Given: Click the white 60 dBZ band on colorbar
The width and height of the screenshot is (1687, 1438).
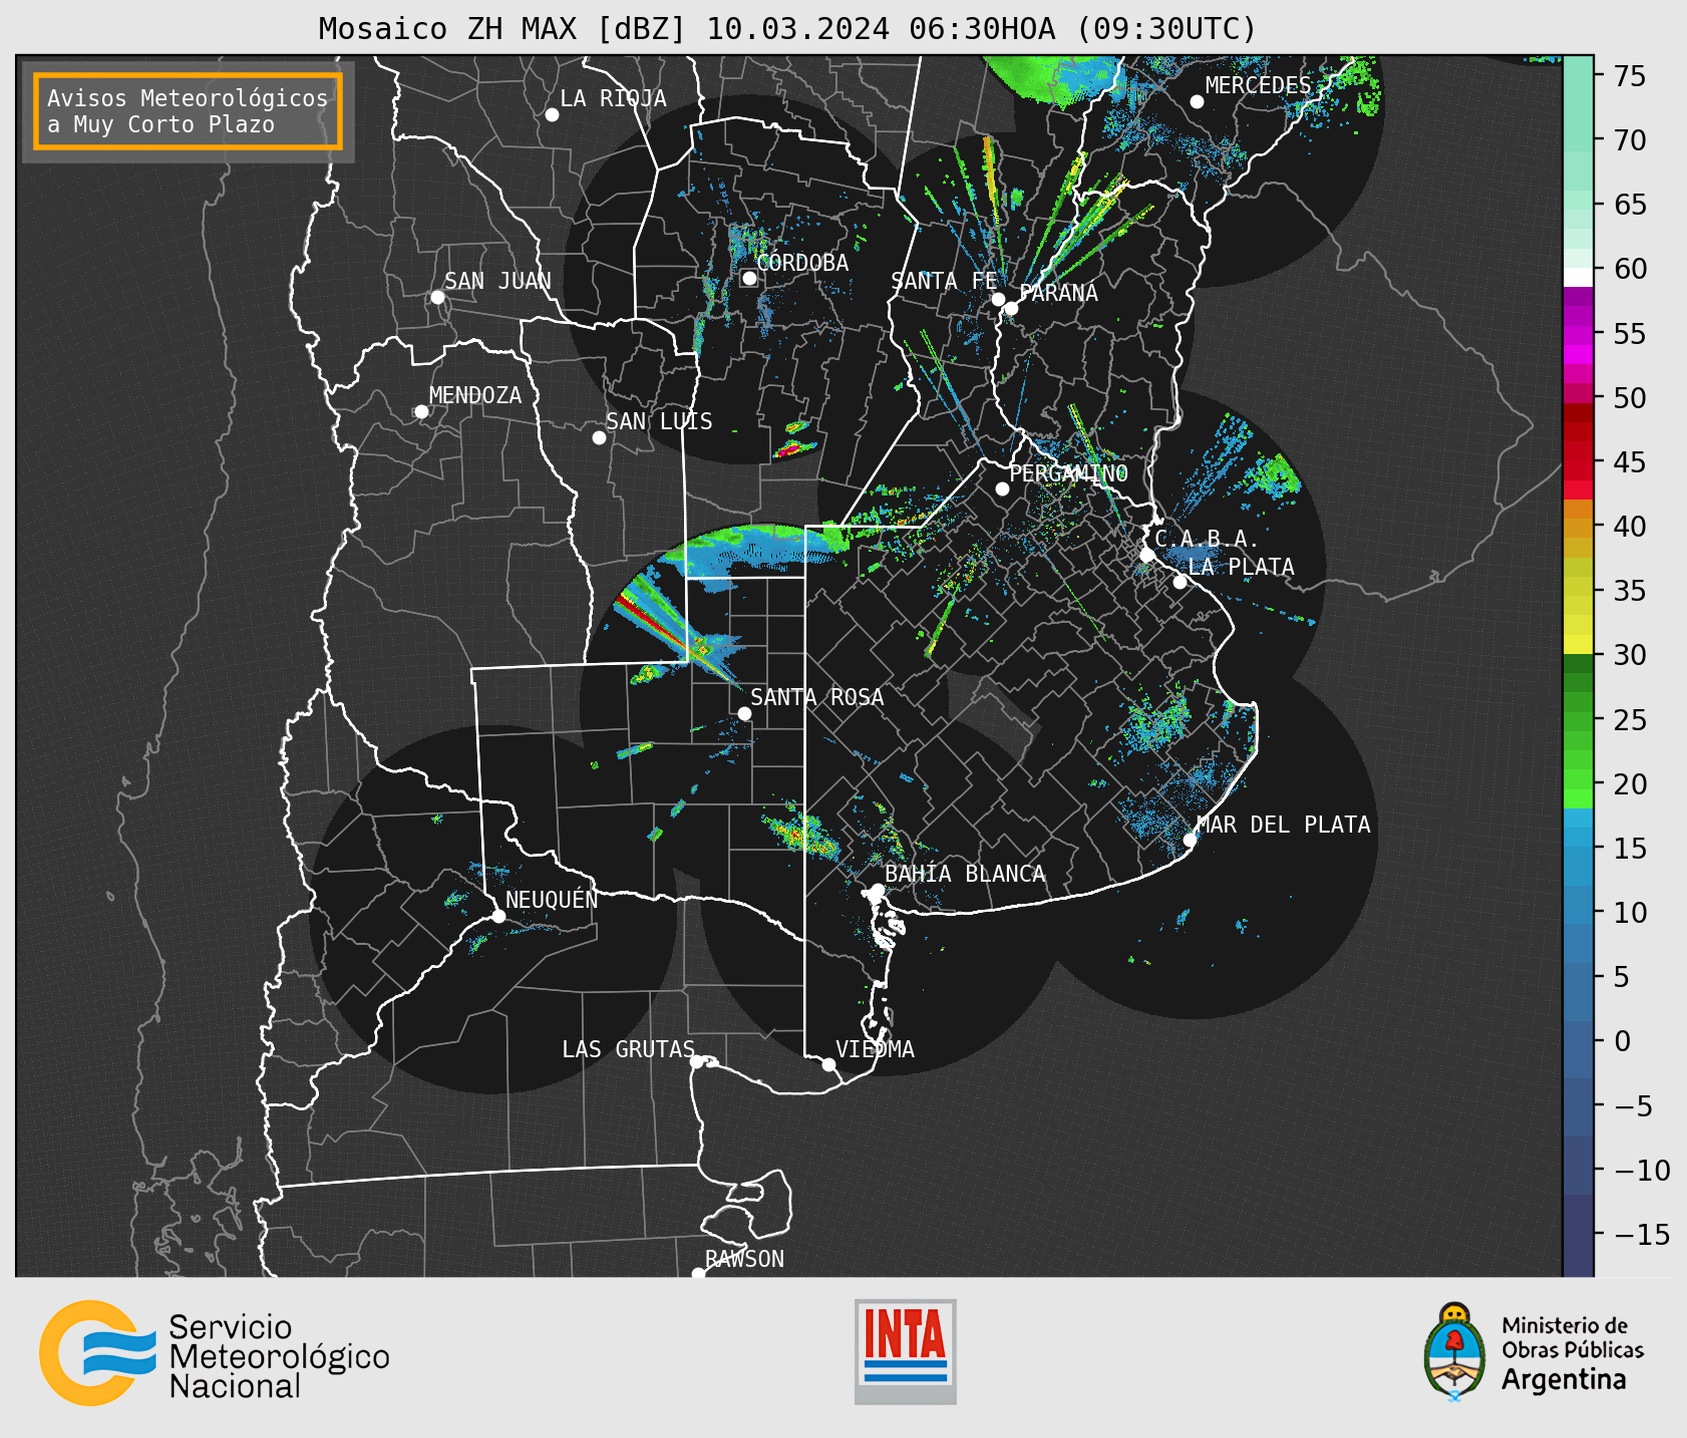Looking at the screenshot, I should [1578, 278].
